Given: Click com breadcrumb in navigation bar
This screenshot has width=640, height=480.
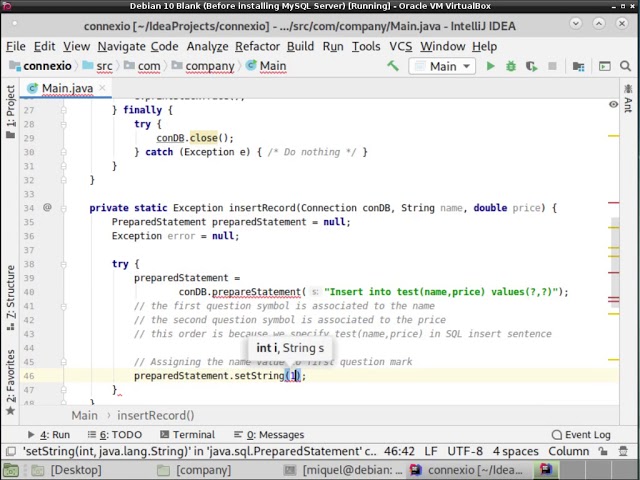Looking at the screenshot, I should 142,66.
